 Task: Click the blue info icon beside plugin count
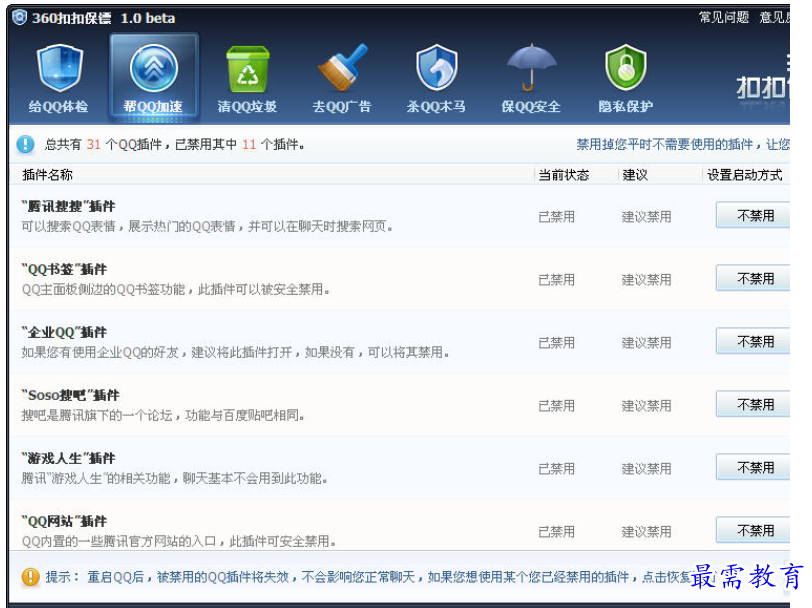[x=25, y=144]
